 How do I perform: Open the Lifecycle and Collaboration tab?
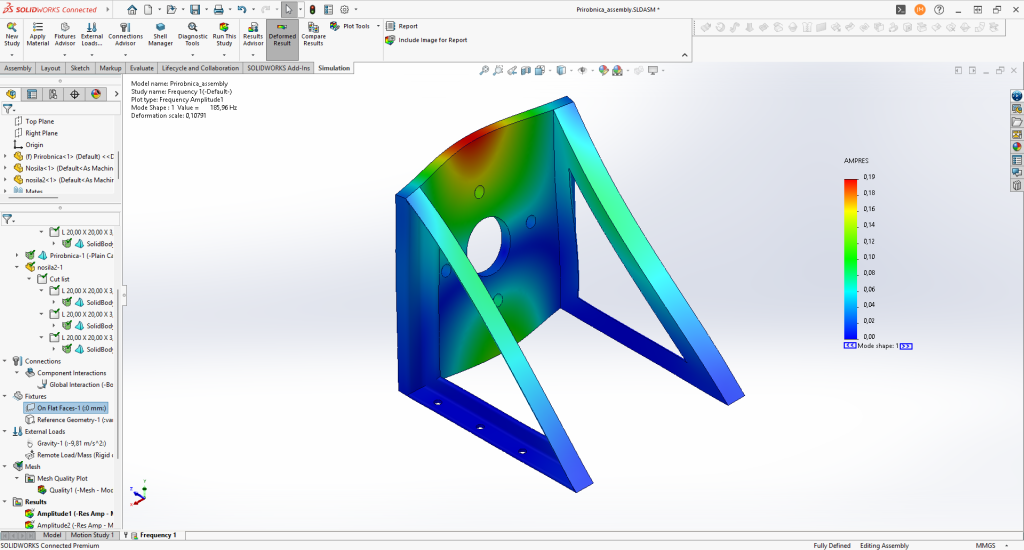200,68
